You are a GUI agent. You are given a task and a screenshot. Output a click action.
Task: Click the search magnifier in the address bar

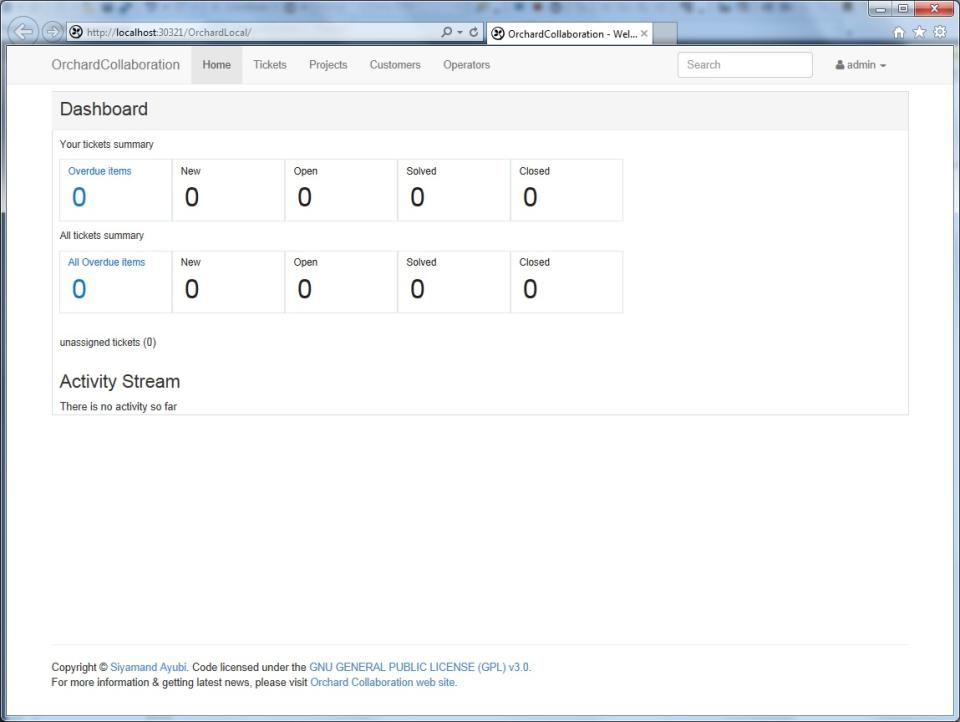click(447, 31)
